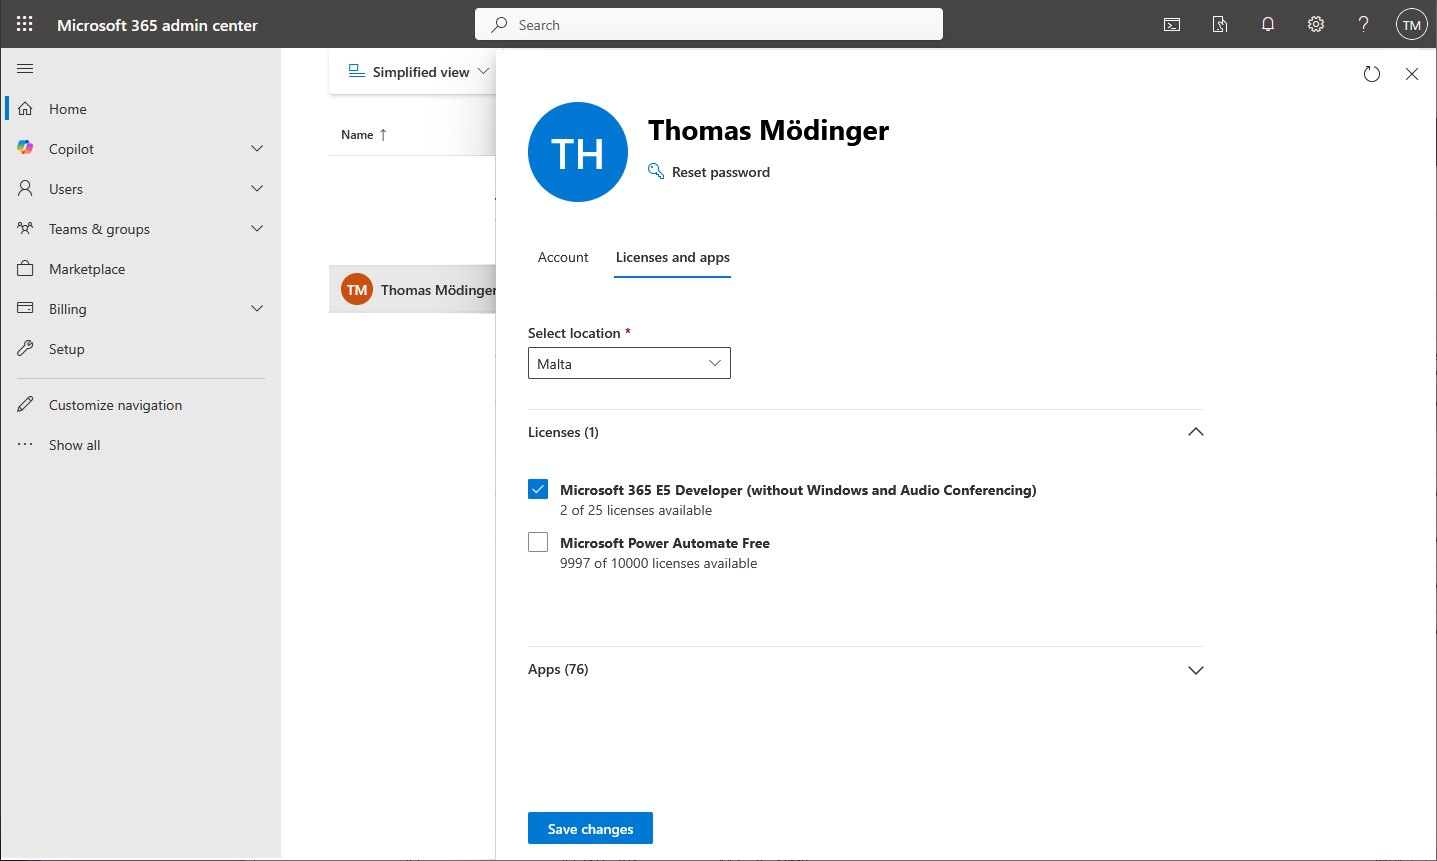Check Microsoft Power Automate Free license
1437x861 pixels.
tap(538, 542)
